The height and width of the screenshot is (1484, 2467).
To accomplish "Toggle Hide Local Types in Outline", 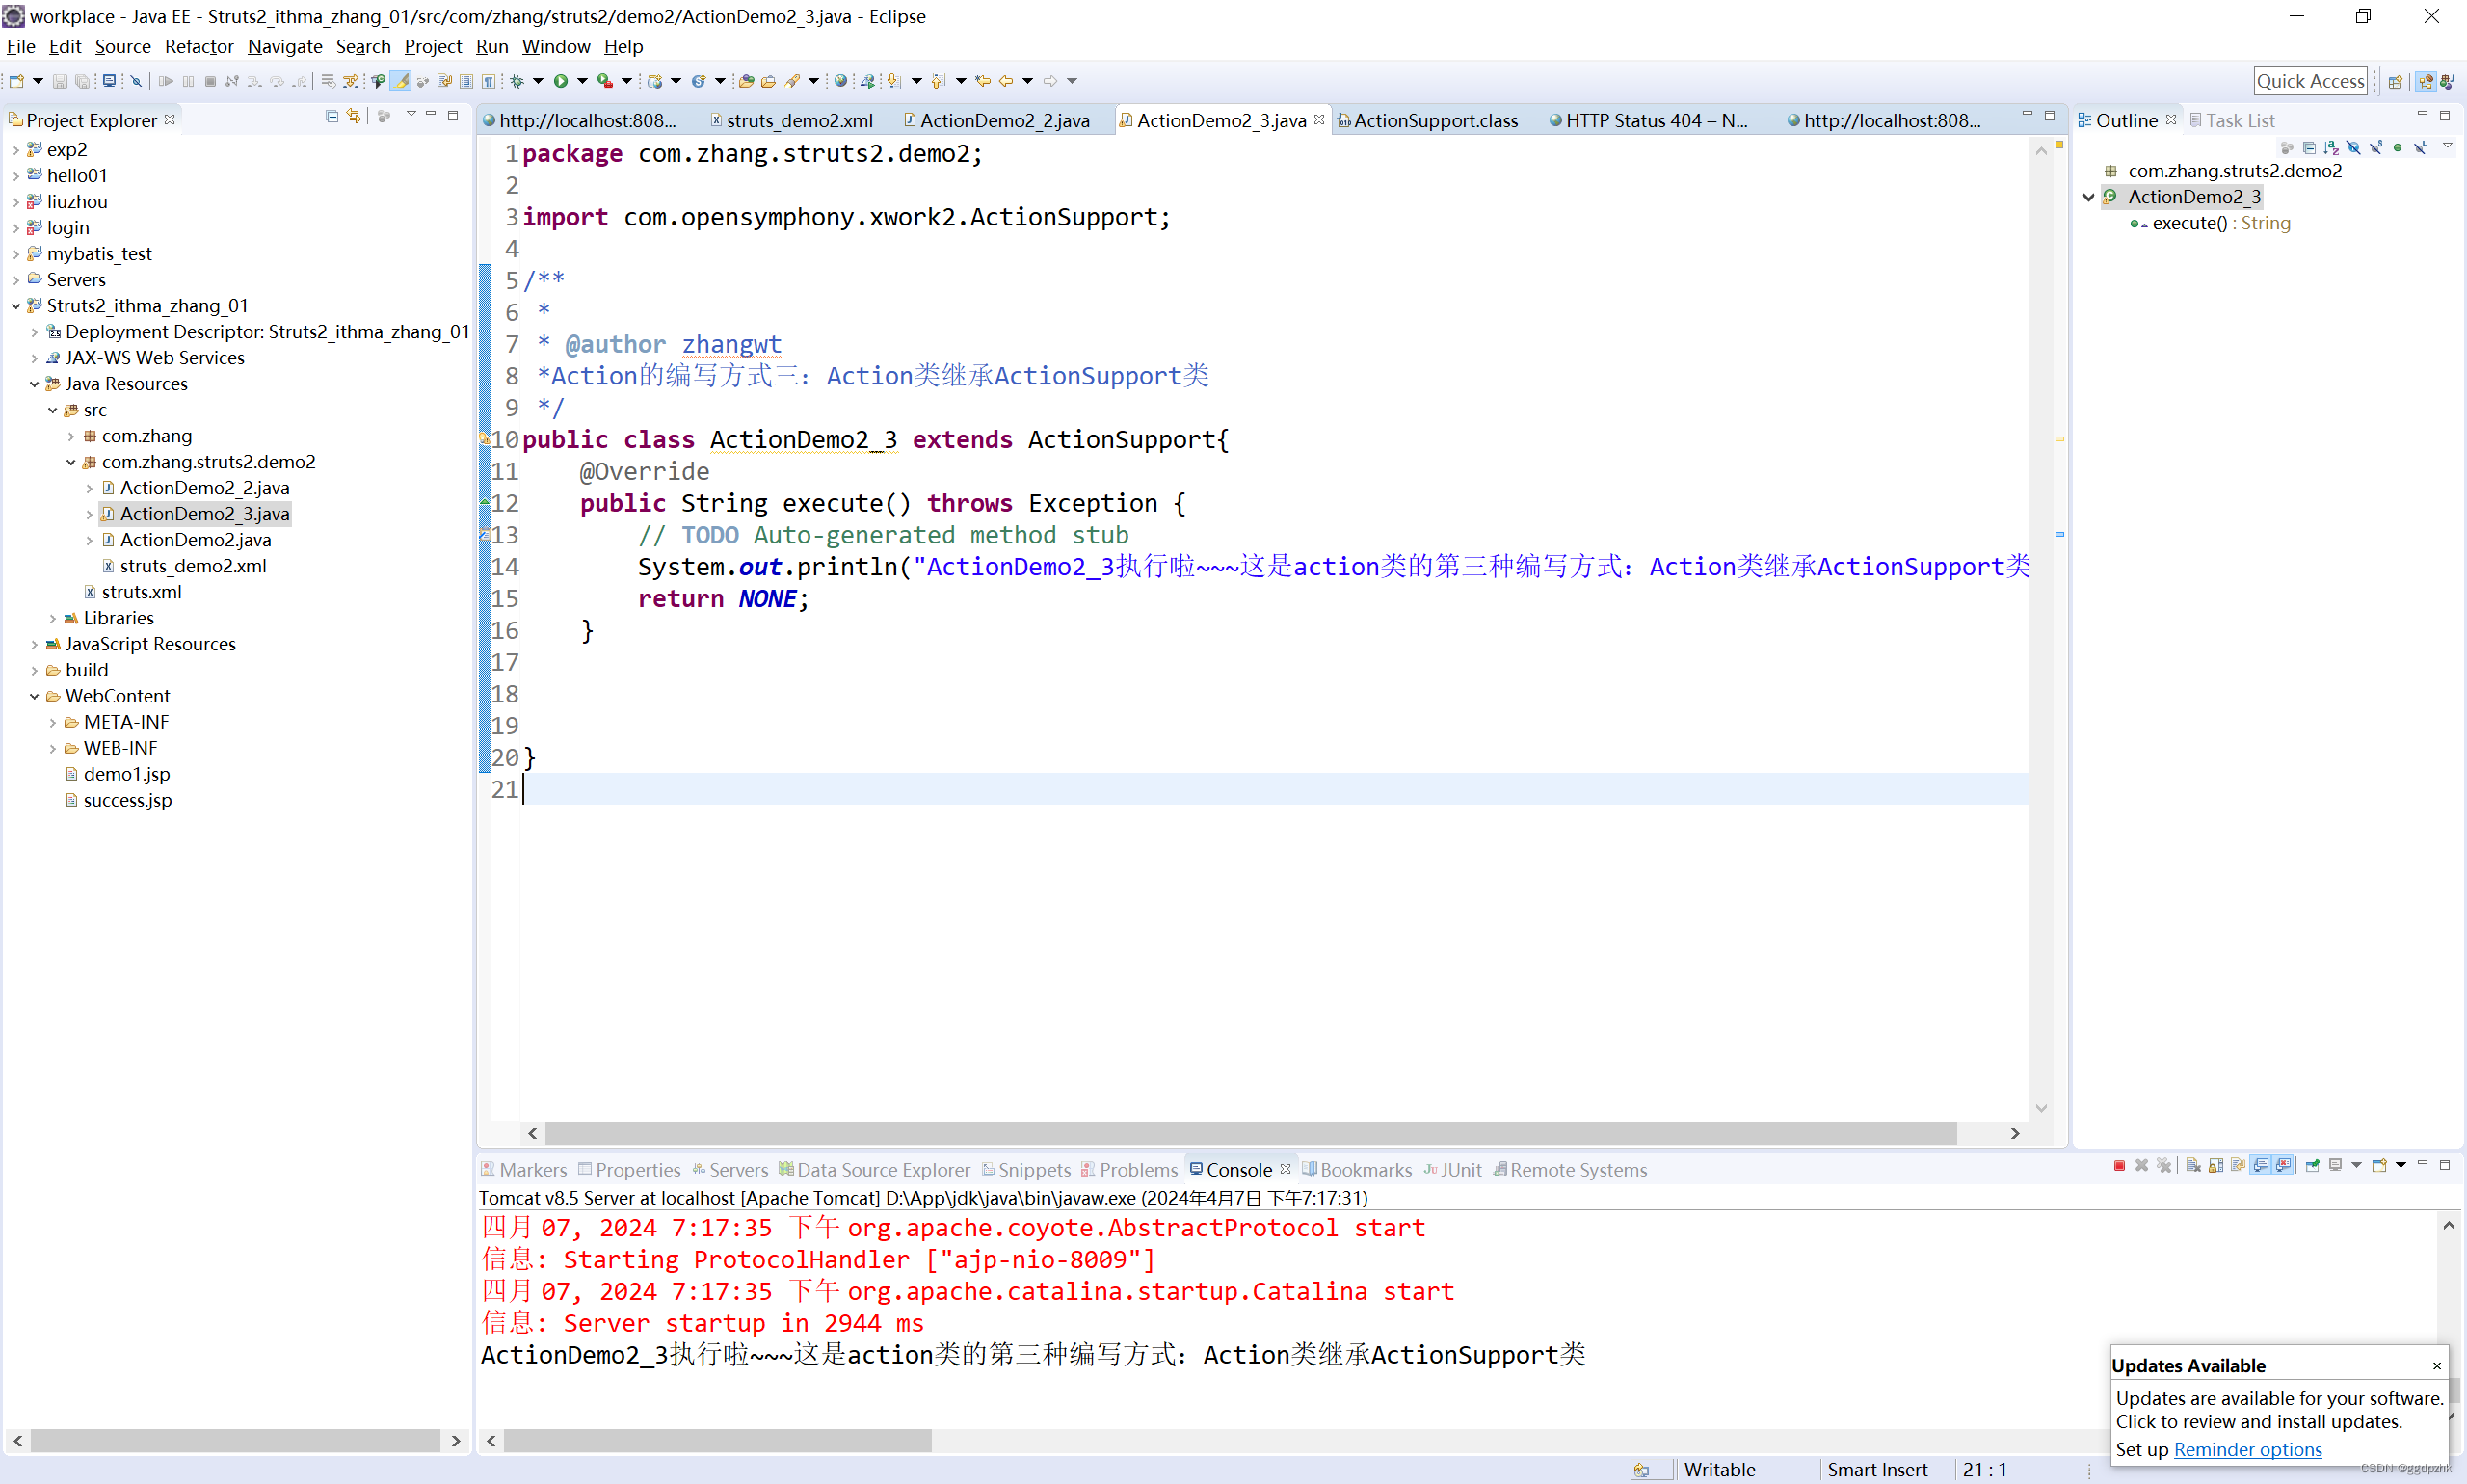I will [x=2420, y=148].
